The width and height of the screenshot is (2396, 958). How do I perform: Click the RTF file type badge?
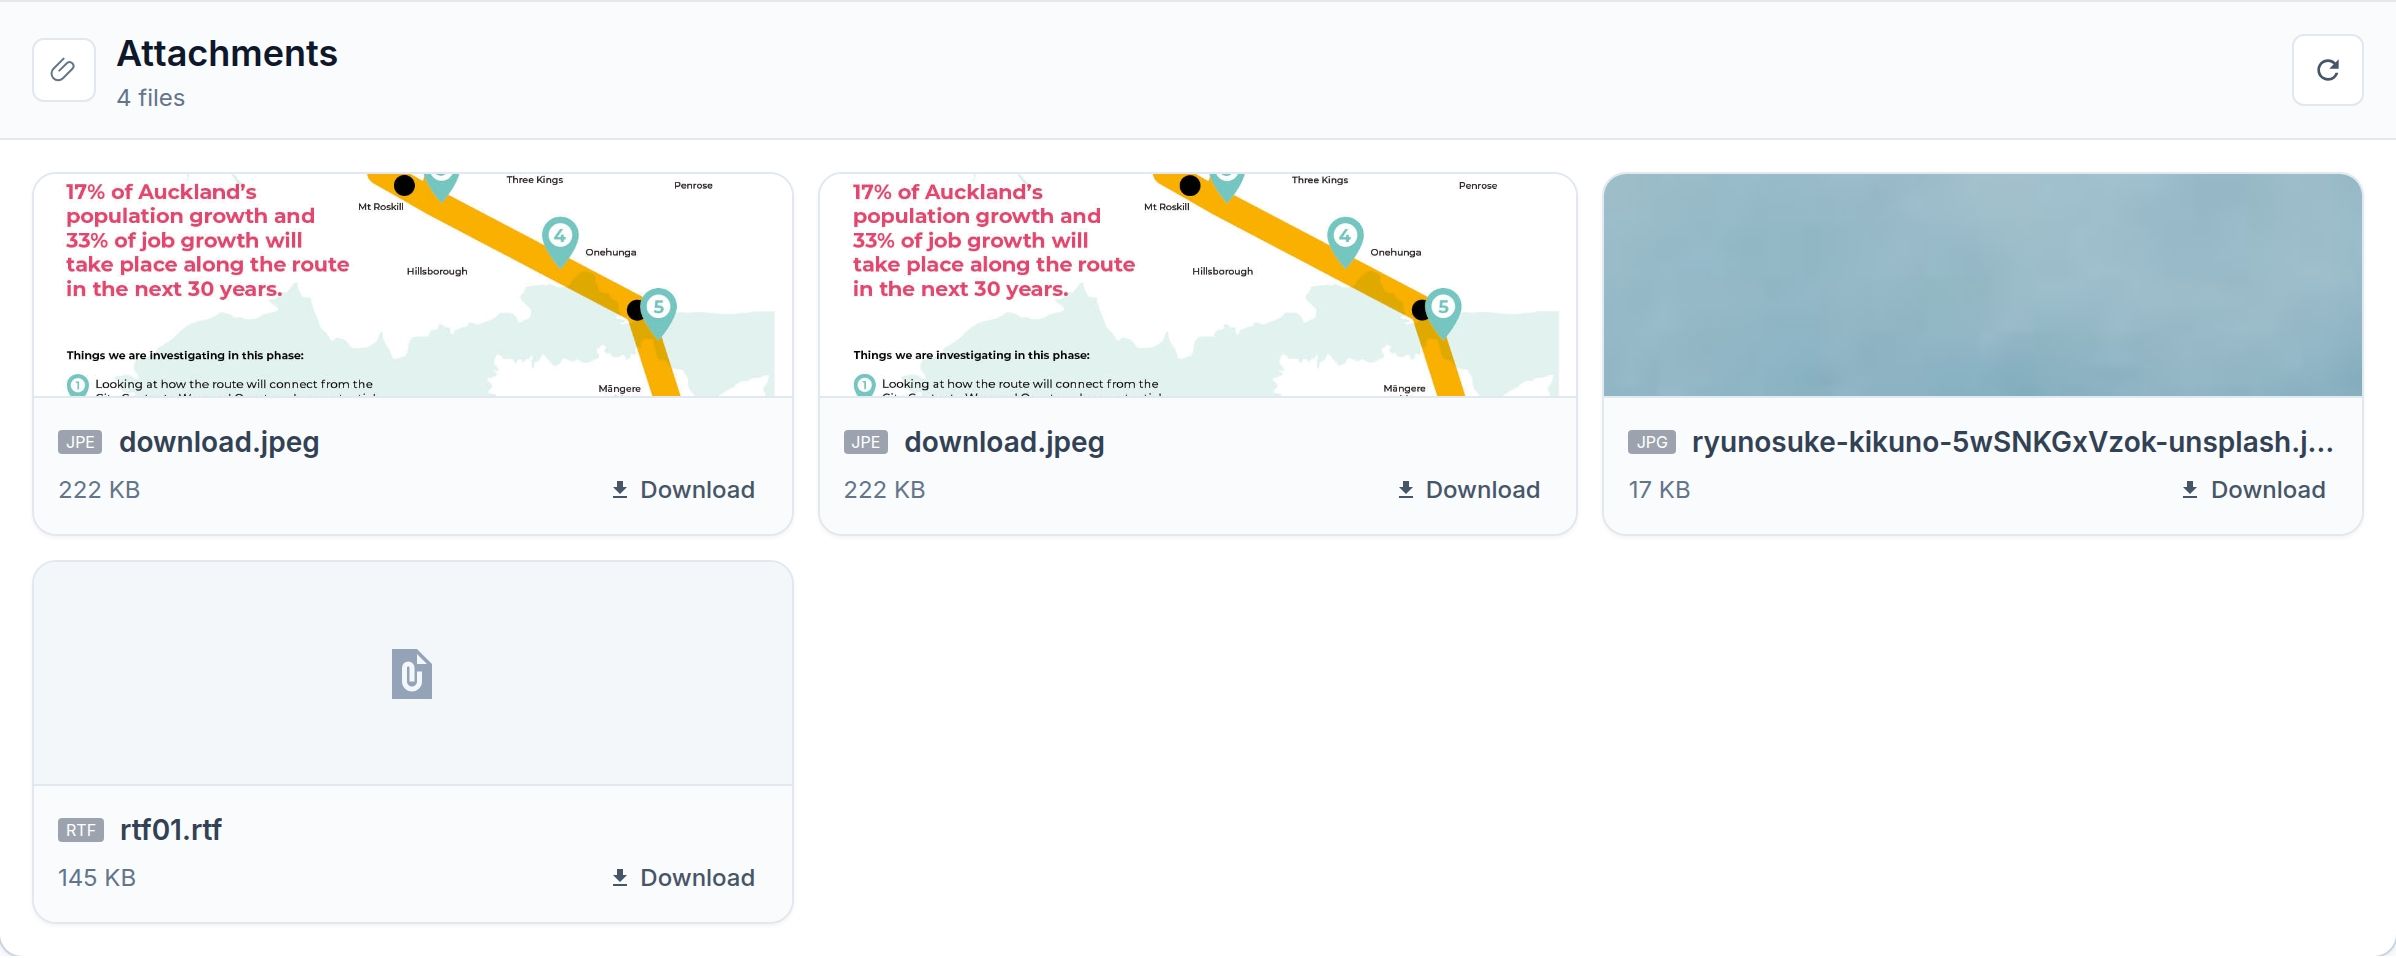(x=81, y=830)
